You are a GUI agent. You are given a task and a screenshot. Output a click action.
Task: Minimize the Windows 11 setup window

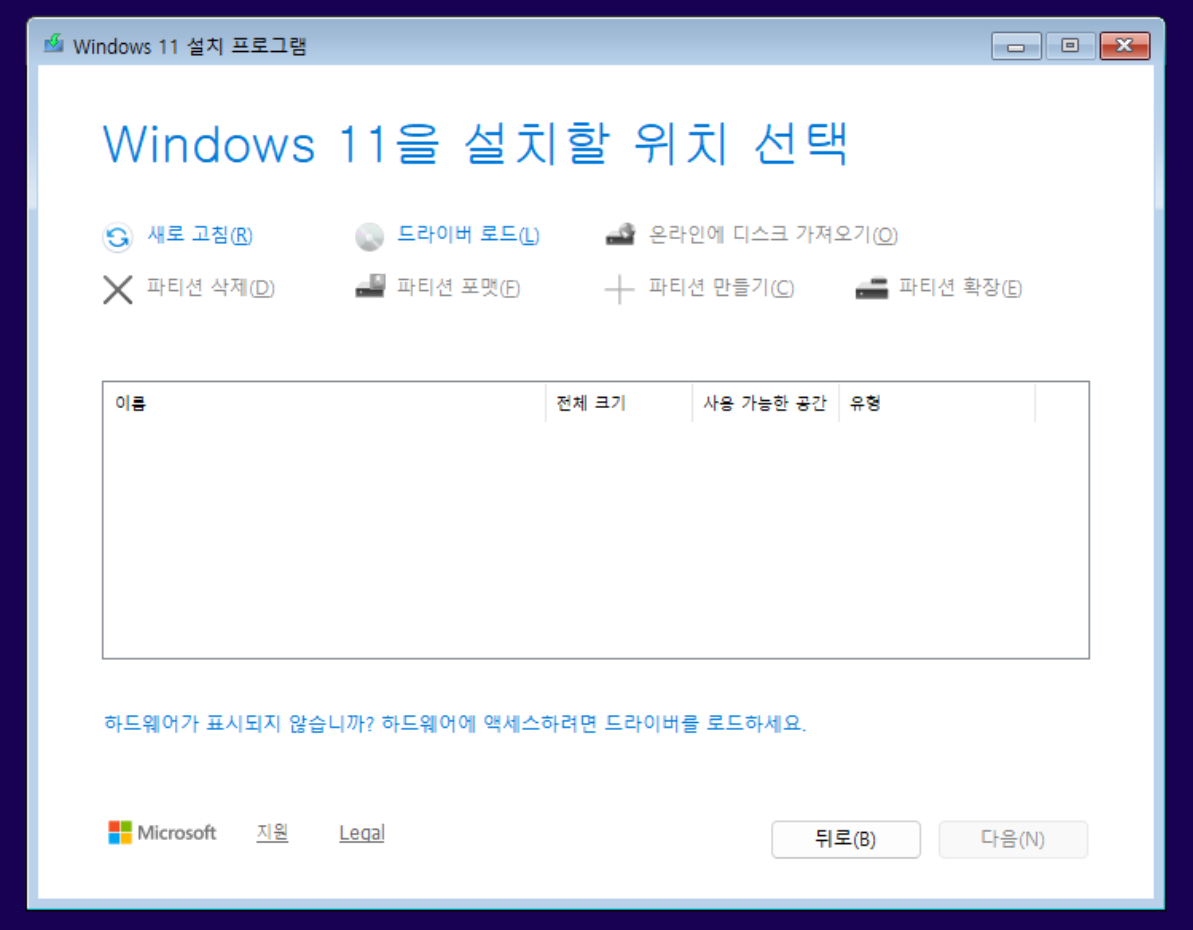tap(1016, 46)
